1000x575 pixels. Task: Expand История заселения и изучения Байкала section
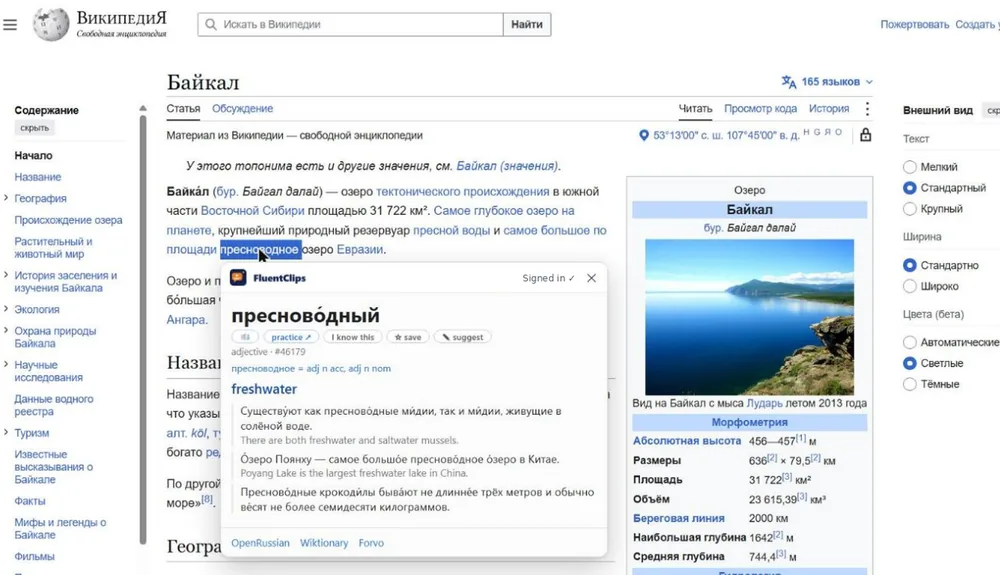[6, 275]
